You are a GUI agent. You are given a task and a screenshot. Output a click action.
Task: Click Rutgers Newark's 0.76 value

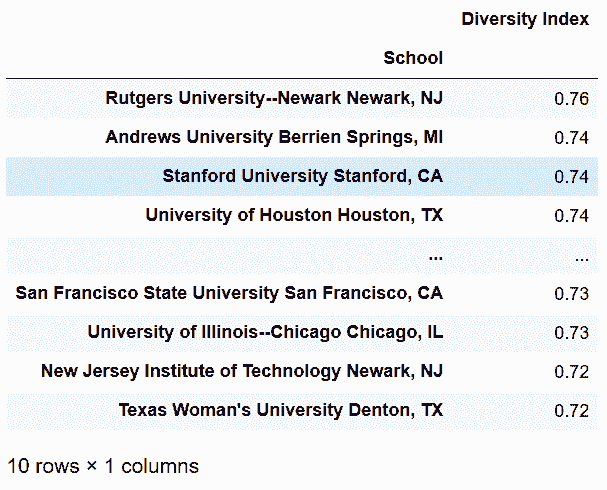(571, 99)
